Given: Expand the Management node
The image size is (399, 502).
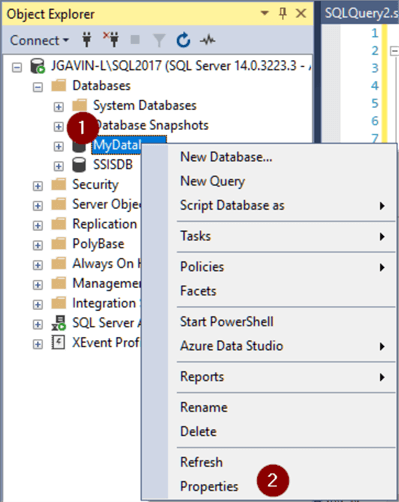Looking at the screenshot, I should 38,285.
